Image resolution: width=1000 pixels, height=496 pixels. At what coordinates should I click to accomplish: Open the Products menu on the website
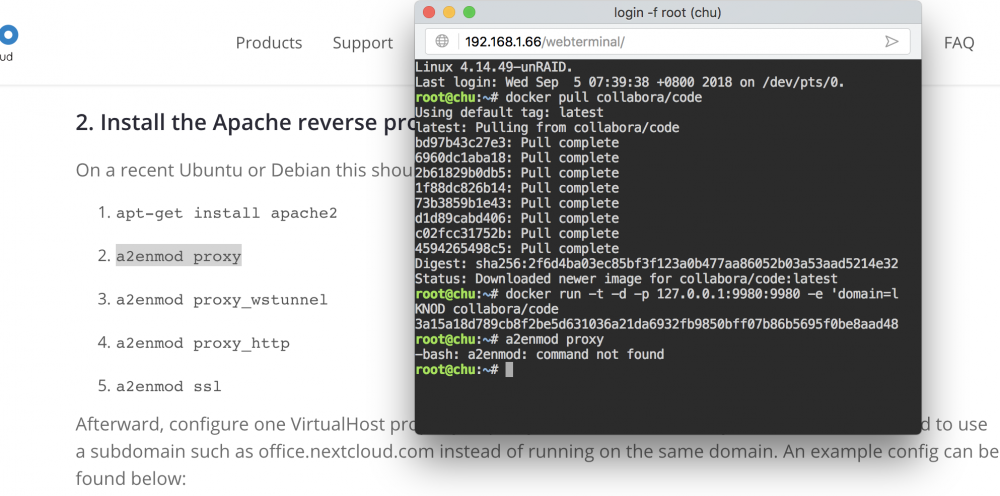pos(269,43)
